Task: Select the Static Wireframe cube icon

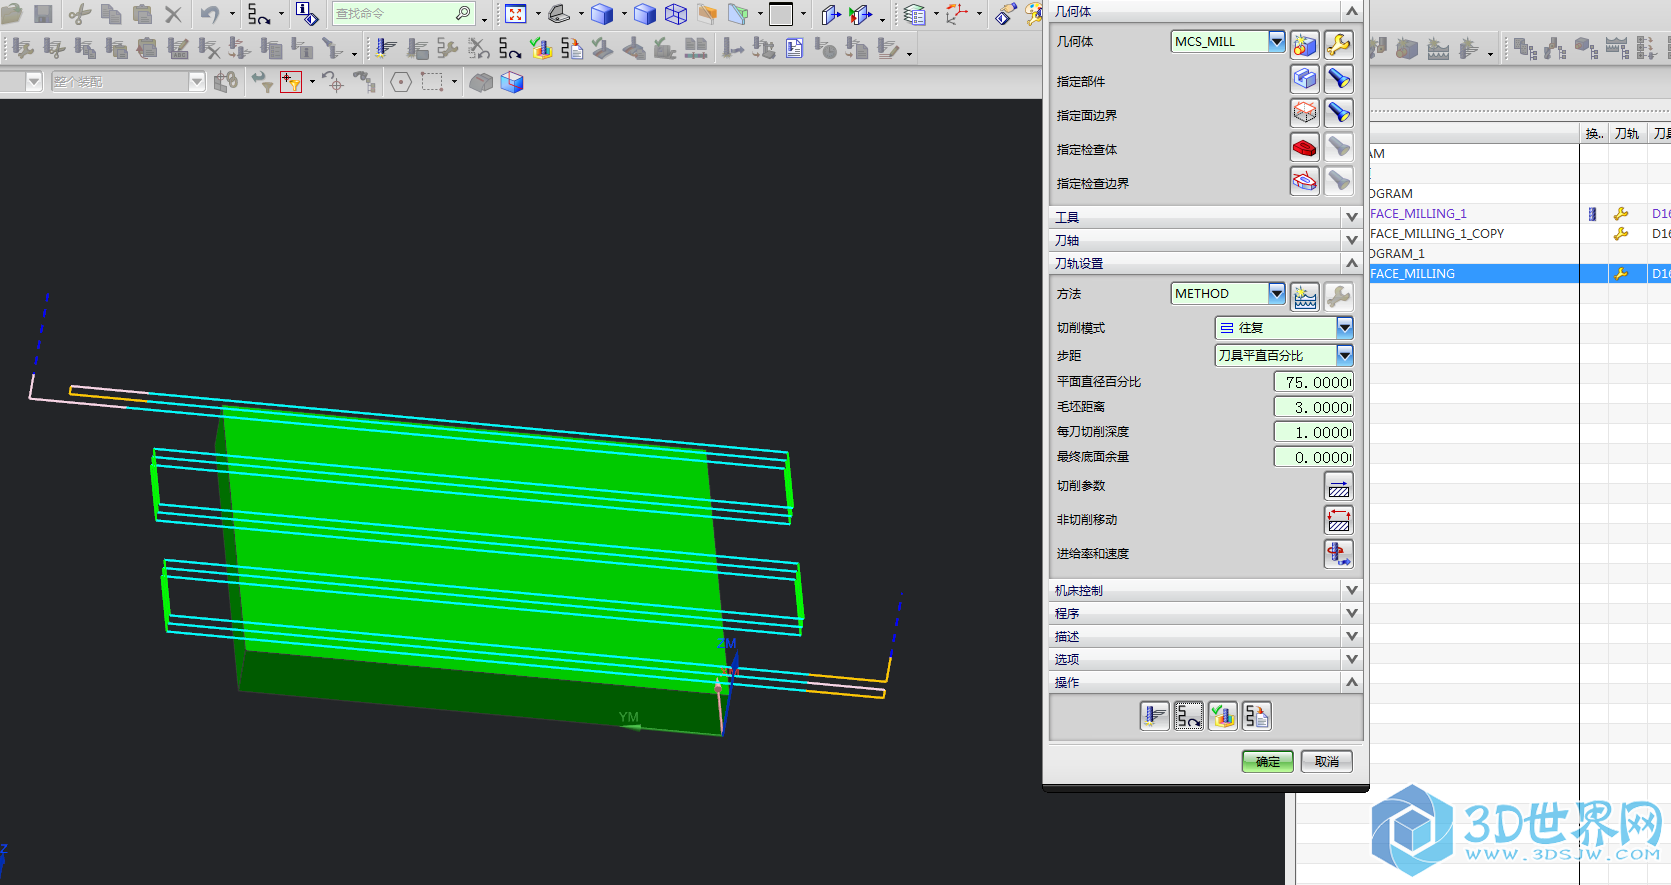Action: click(677, 14)
